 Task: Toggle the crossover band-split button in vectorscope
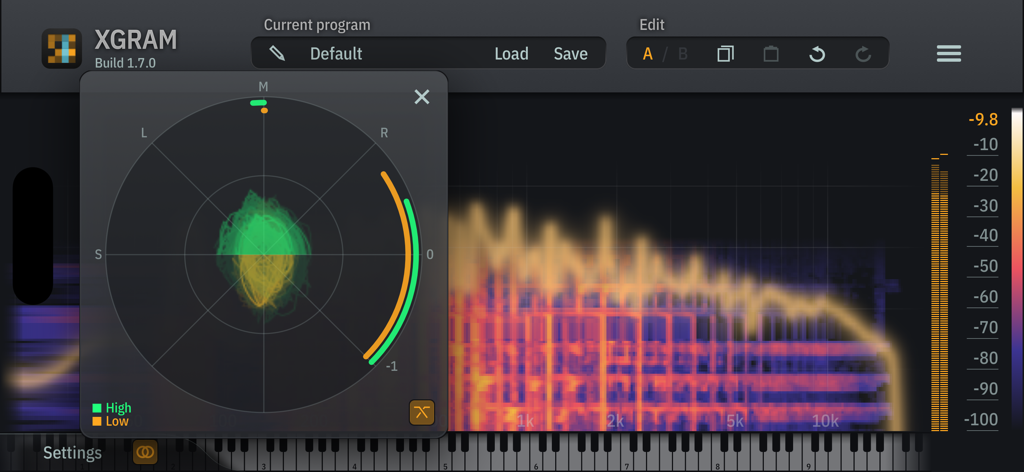[x=422, y=413]
